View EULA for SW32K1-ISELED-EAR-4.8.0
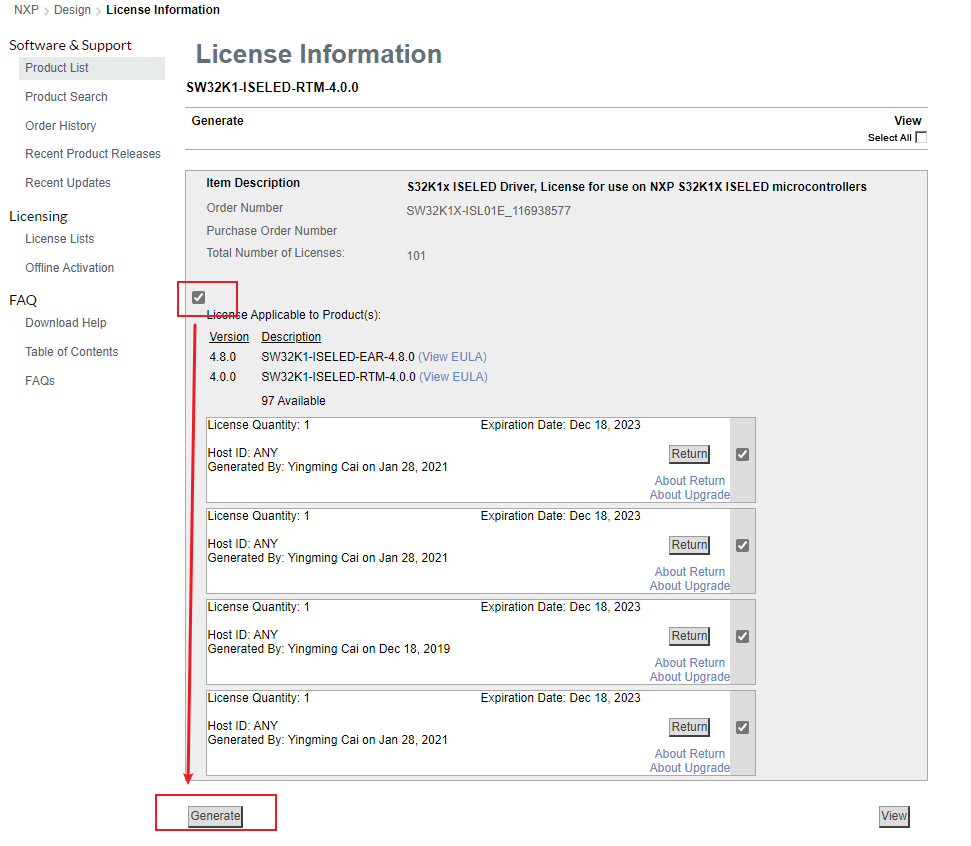 coord(453,357)
